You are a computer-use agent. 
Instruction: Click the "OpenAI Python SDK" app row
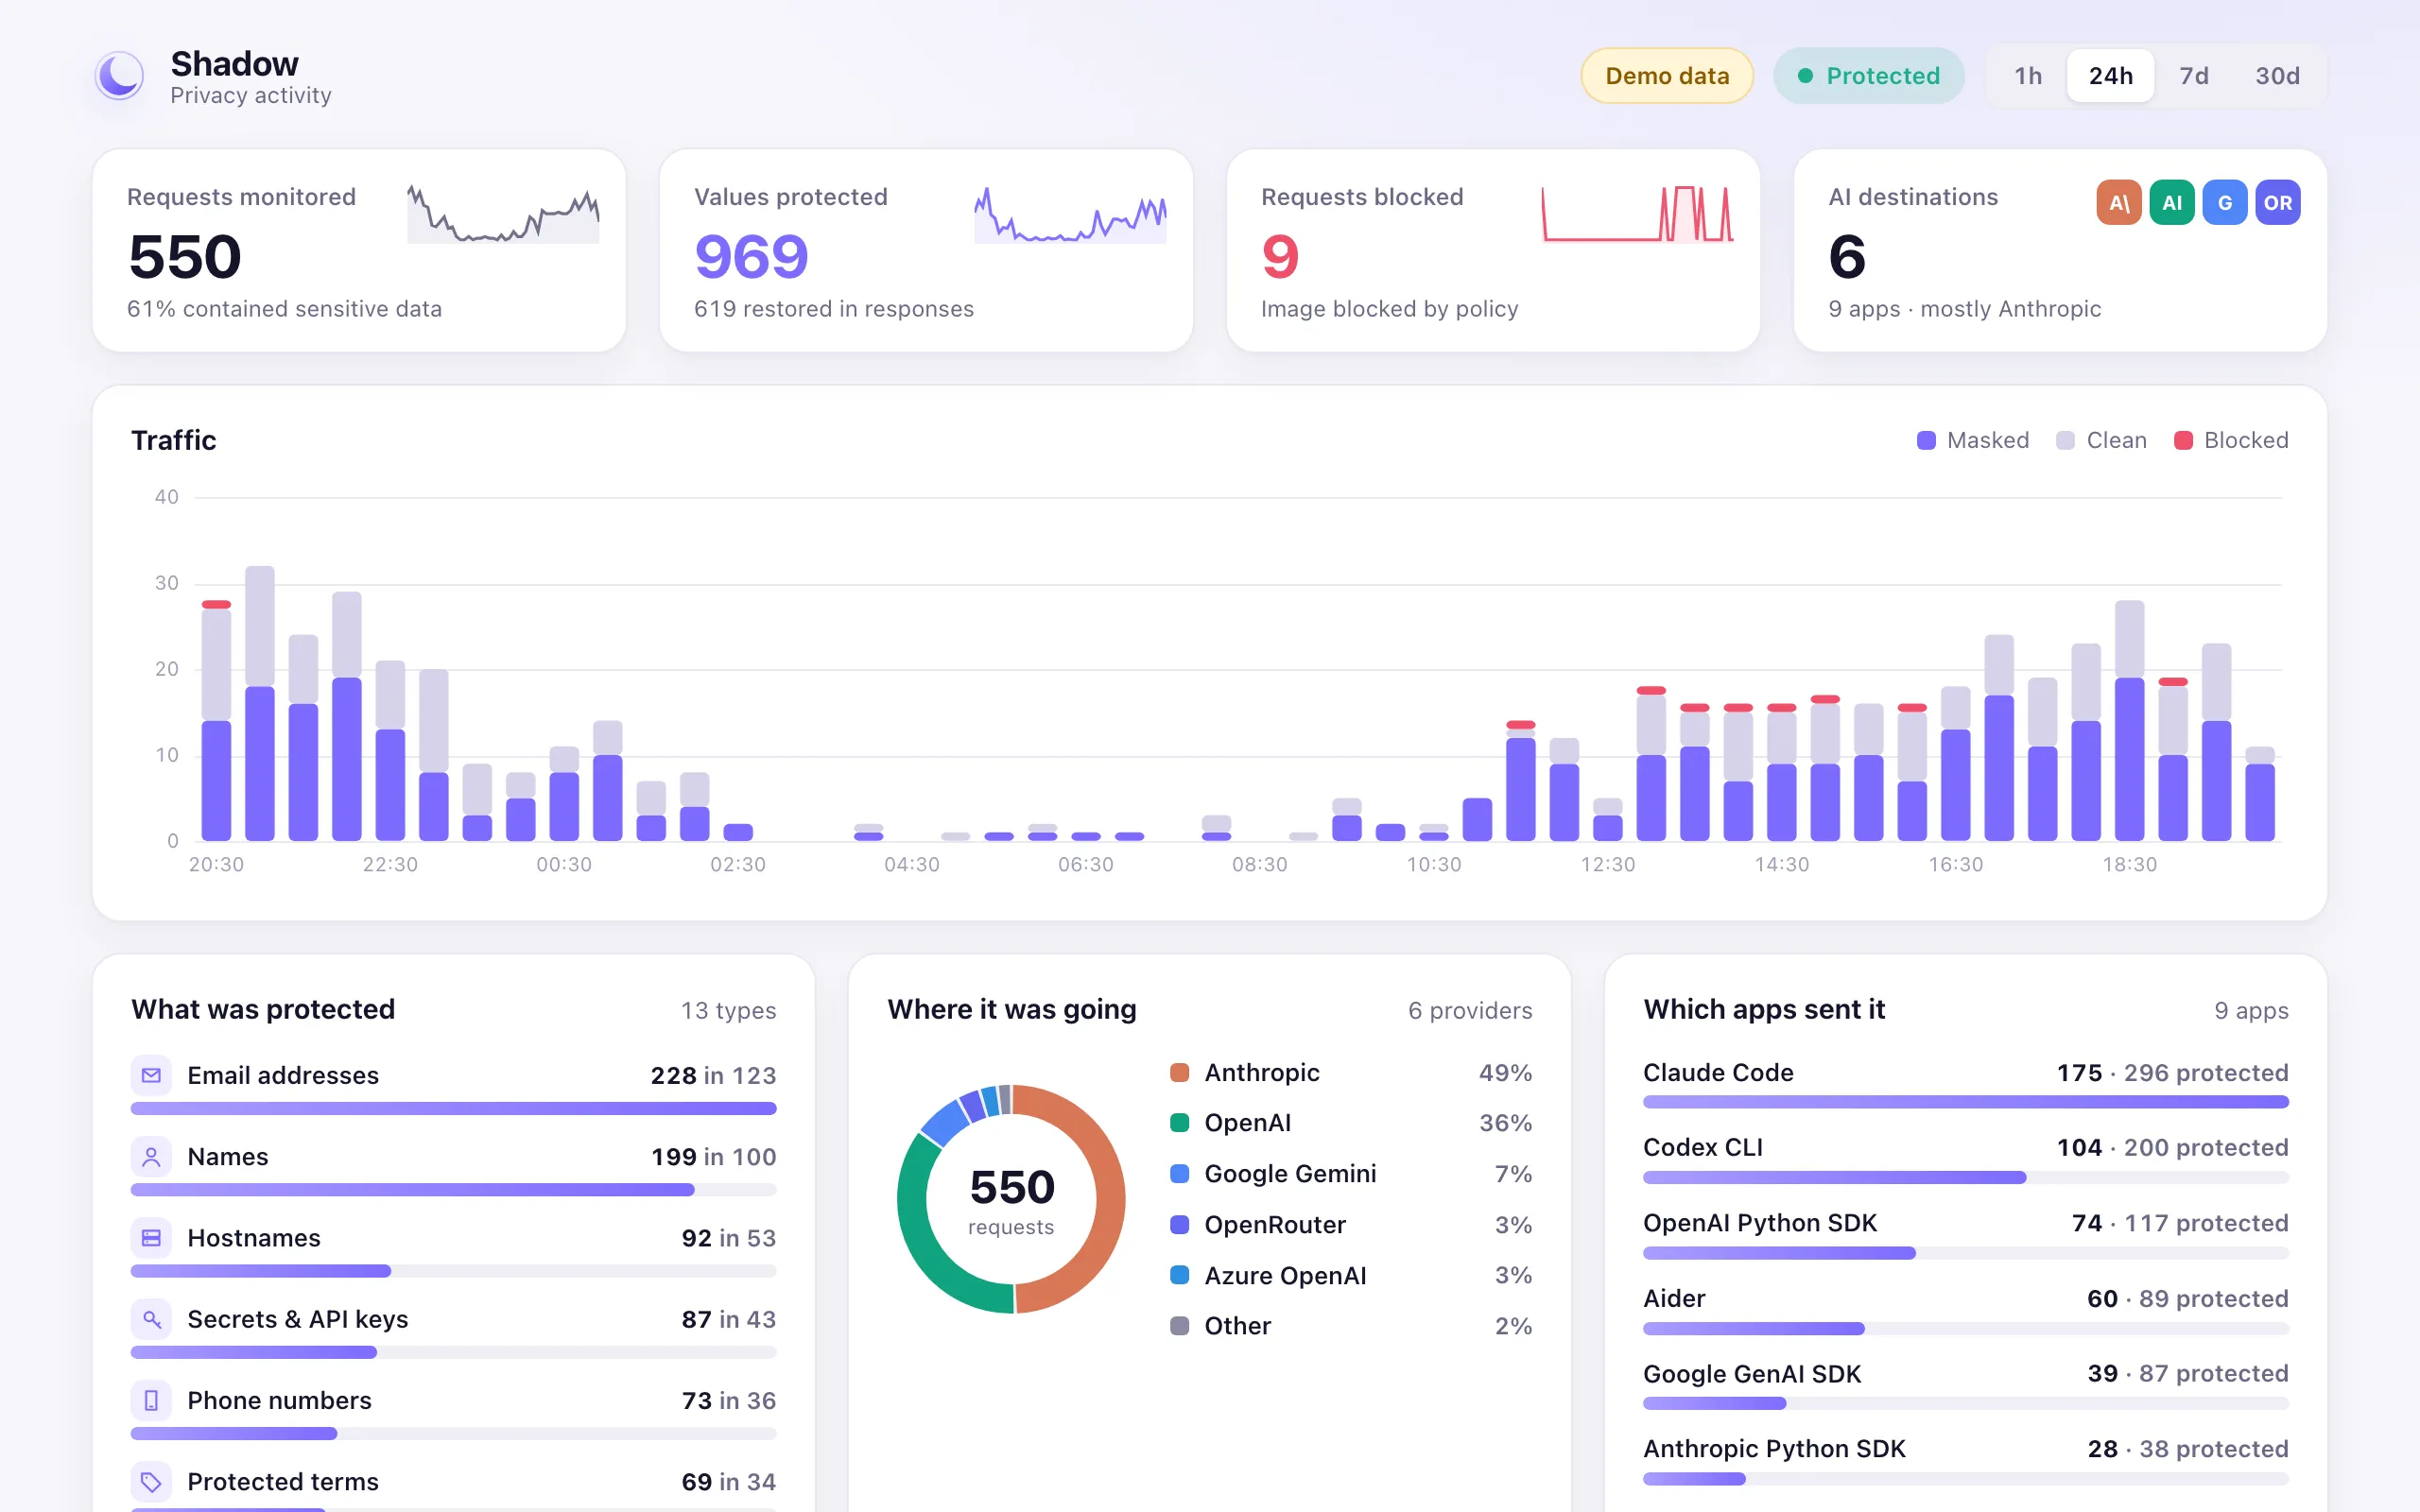pos(1965,1233)
